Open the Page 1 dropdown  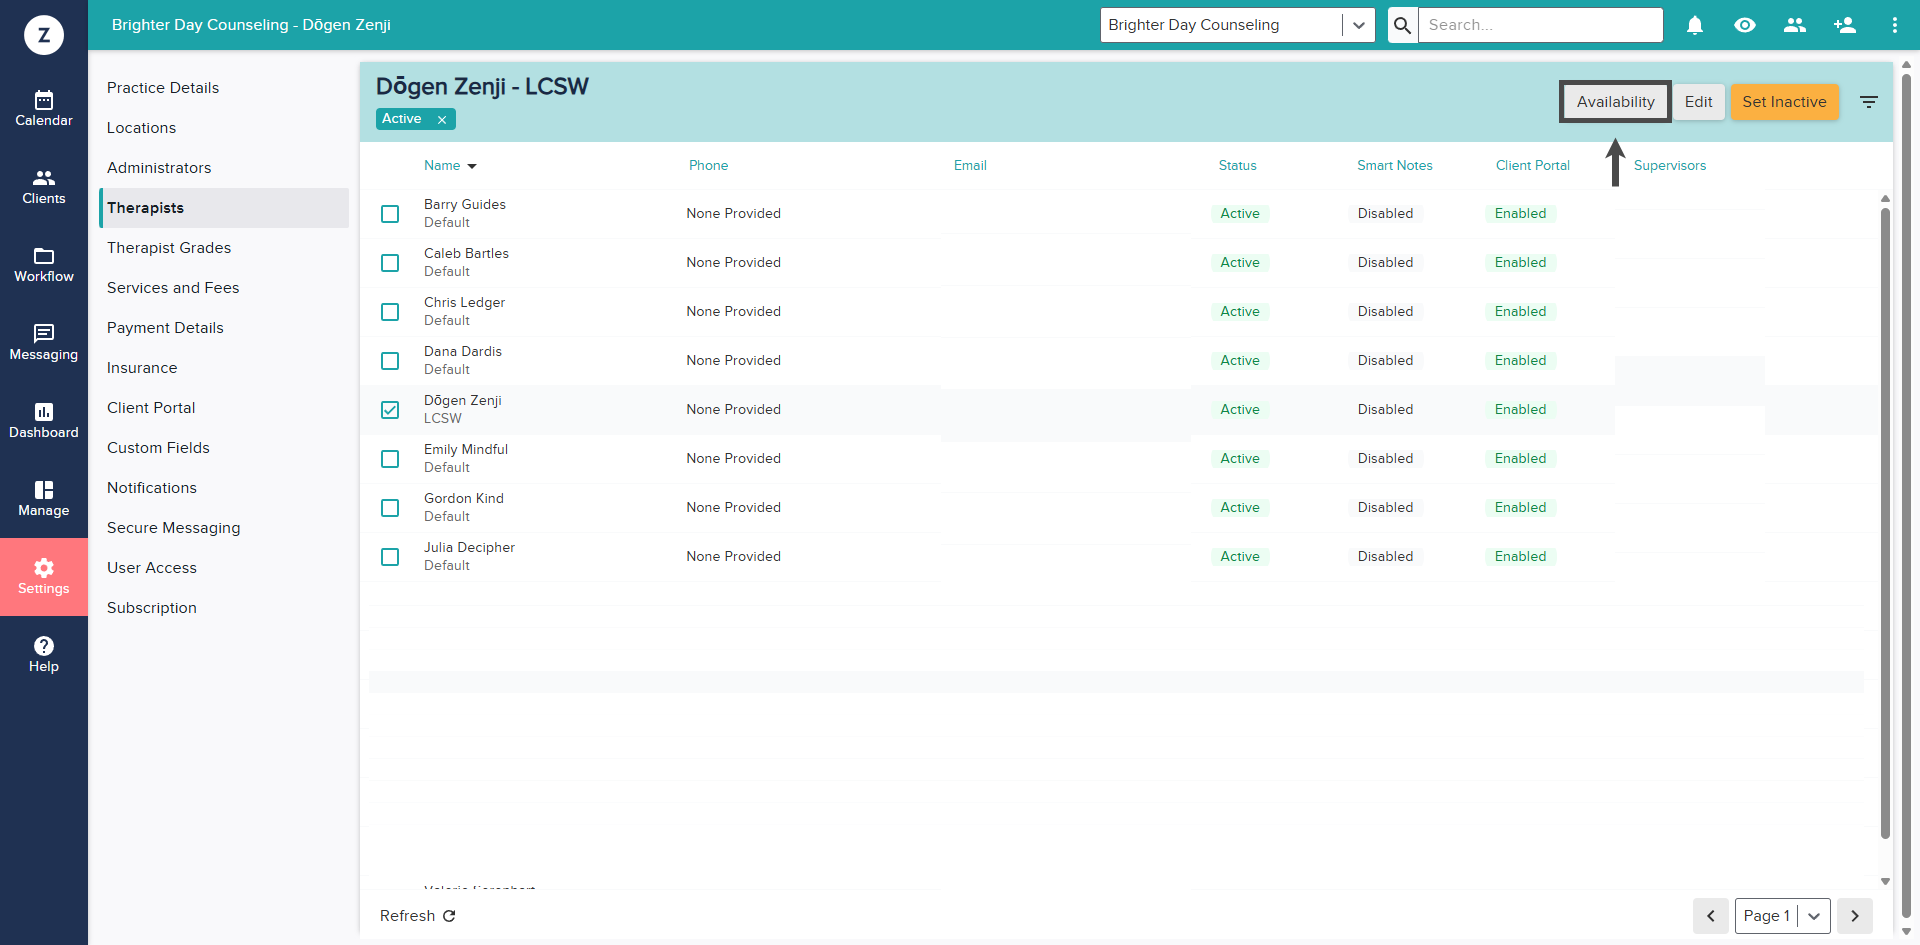1783,916
